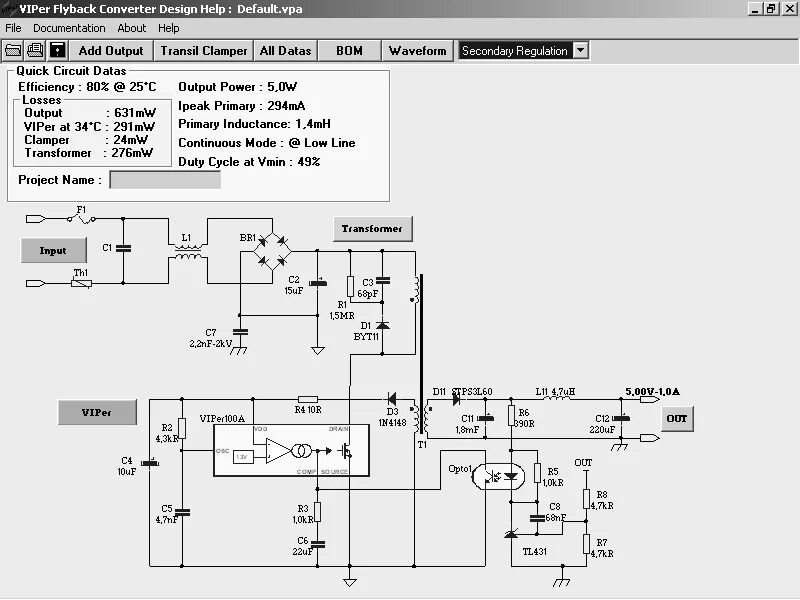Screen dimensions: 800x600
Task: Select the D3 1N4148 diode symbol
Action: (x=392, y=399)
